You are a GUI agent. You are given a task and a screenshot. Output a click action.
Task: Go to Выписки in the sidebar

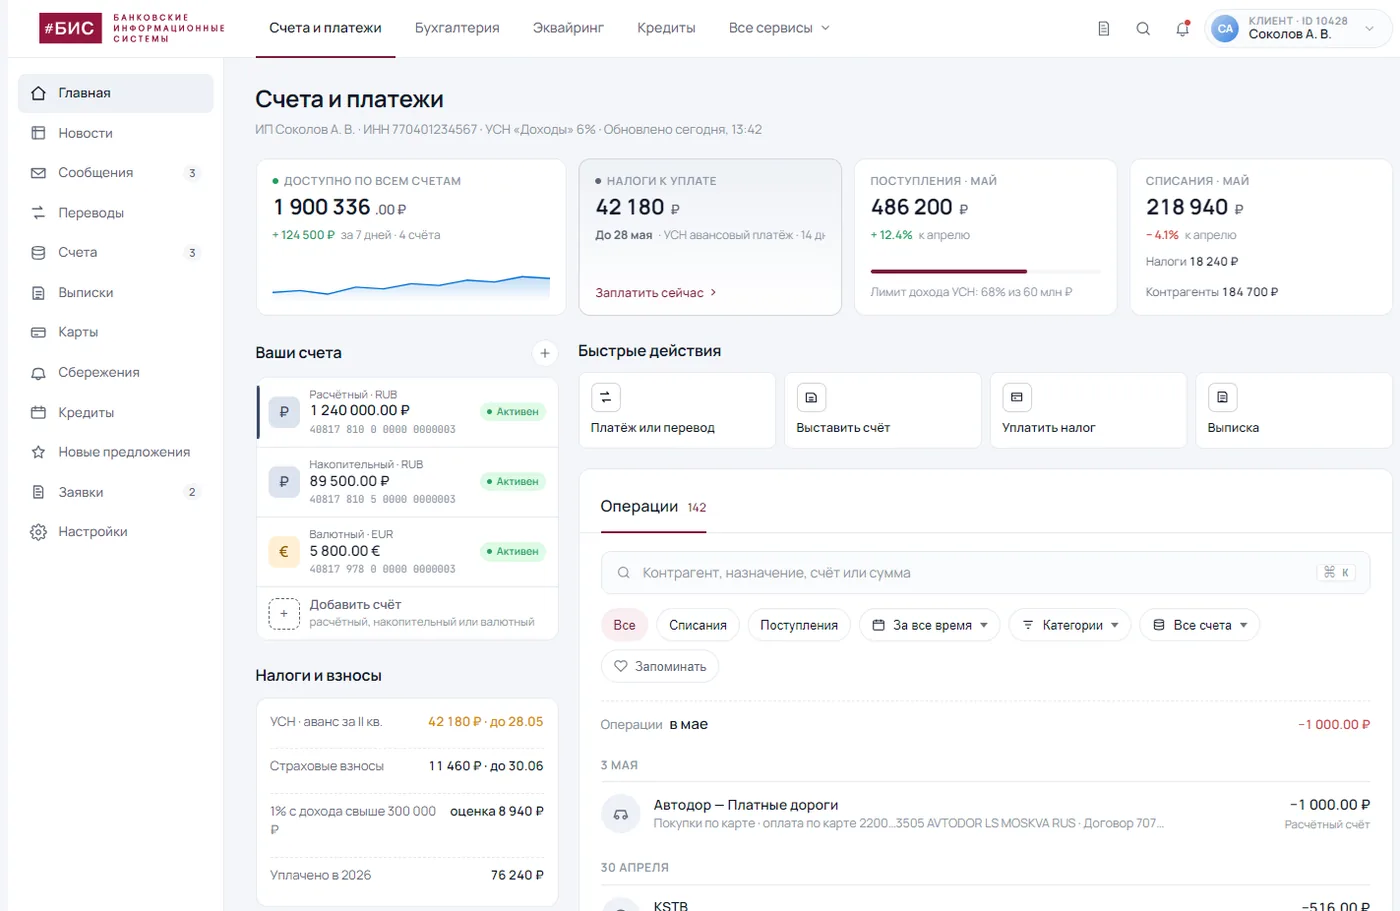pyautogui.click(x=116, y=293)
